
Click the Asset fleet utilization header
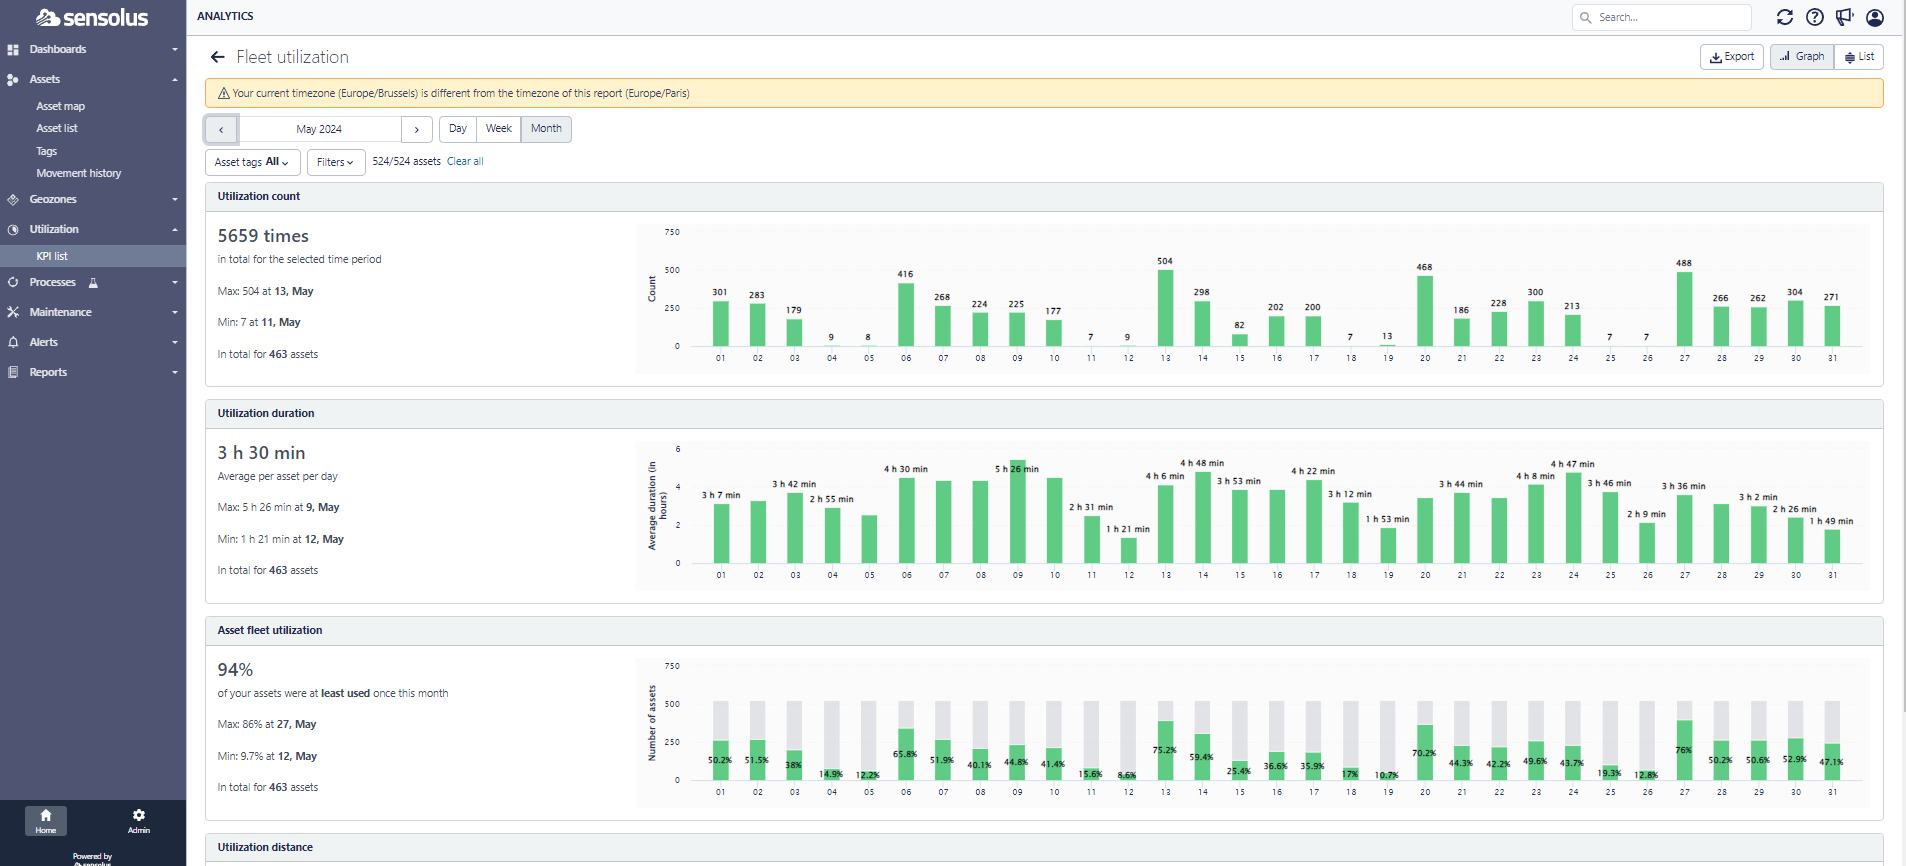pyautogui.click(x=1044, y=630)
